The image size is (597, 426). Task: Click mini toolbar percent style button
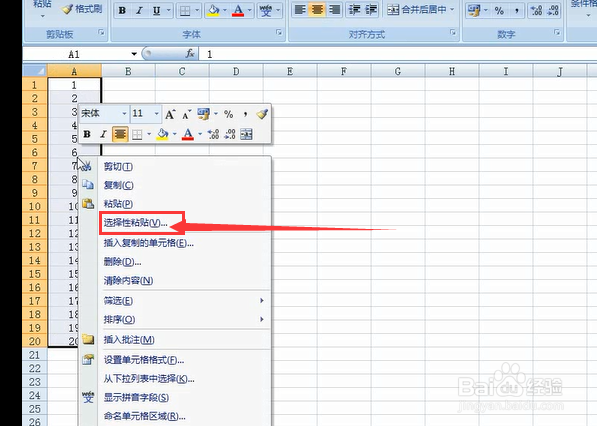coord(228,114)
